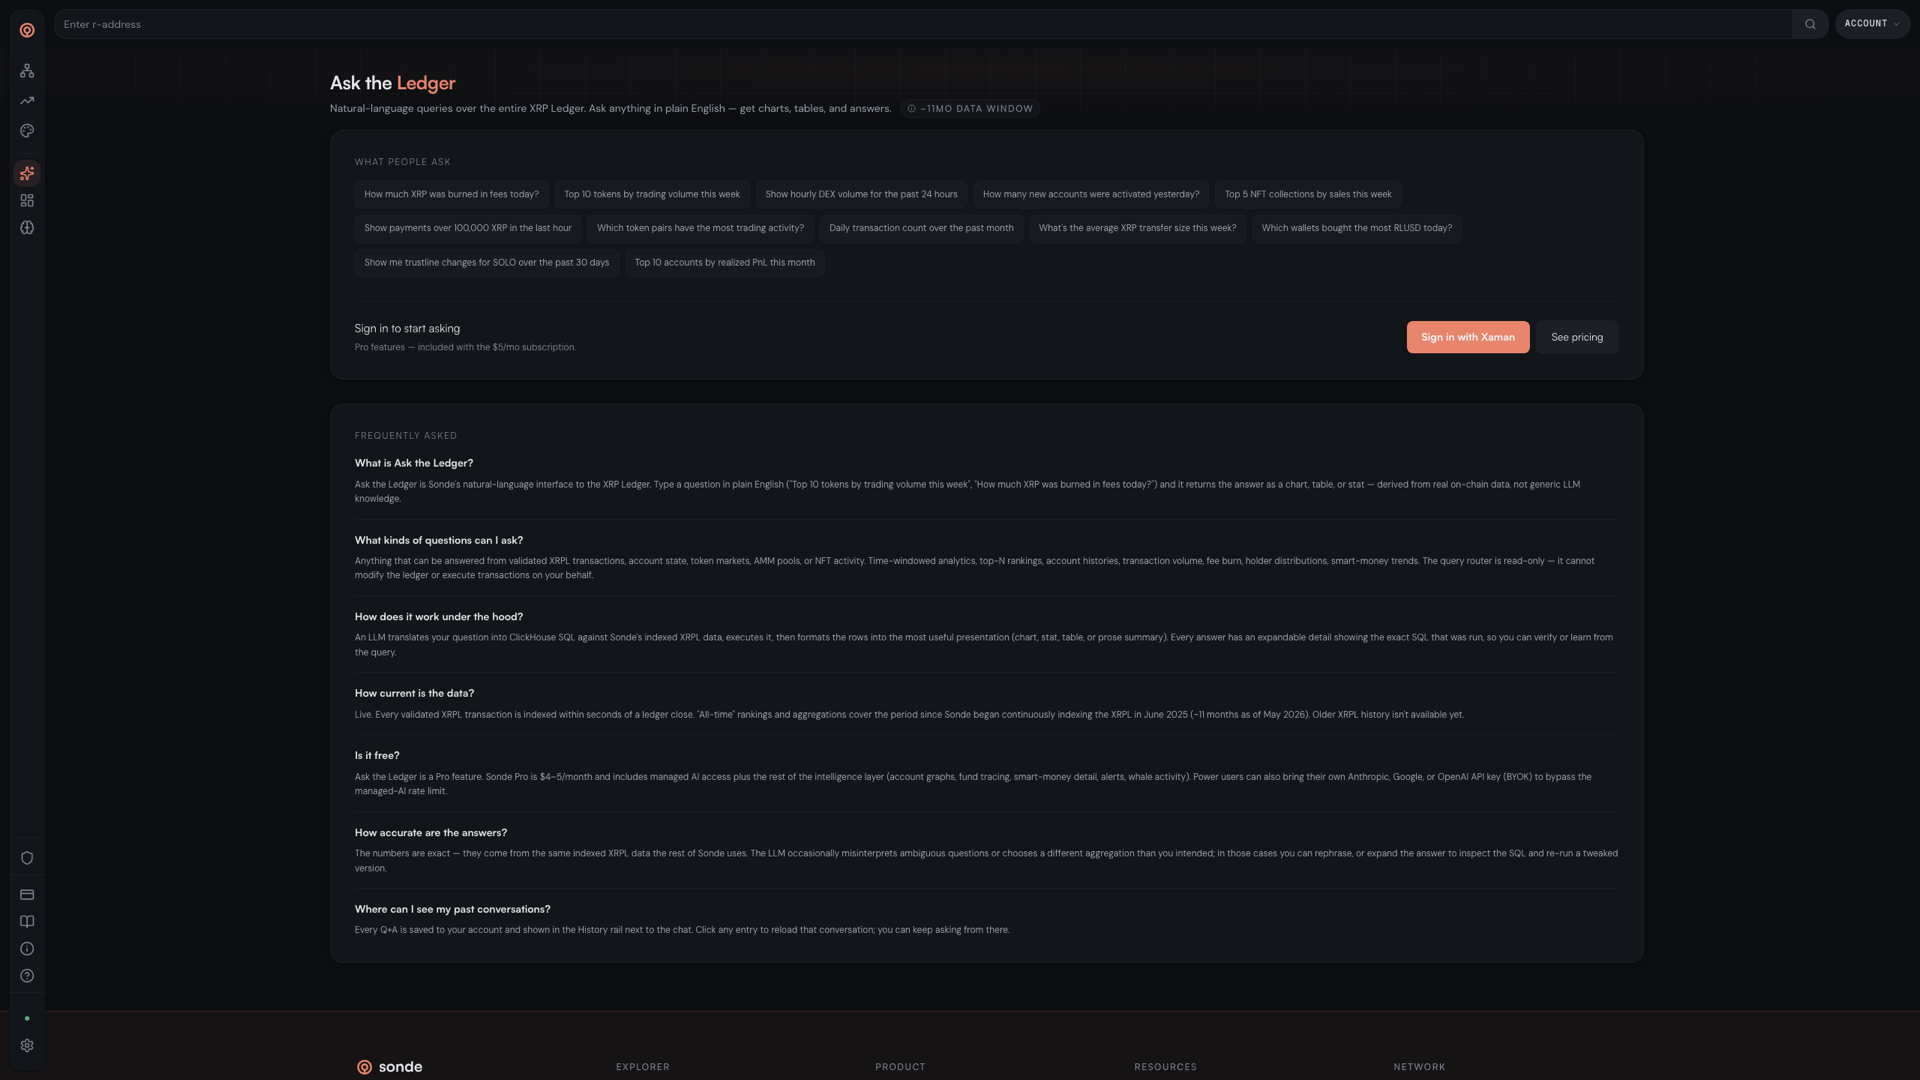Open the brain intelligence sidebar icon
The image size is (1920, 1080).
point(27,228)
